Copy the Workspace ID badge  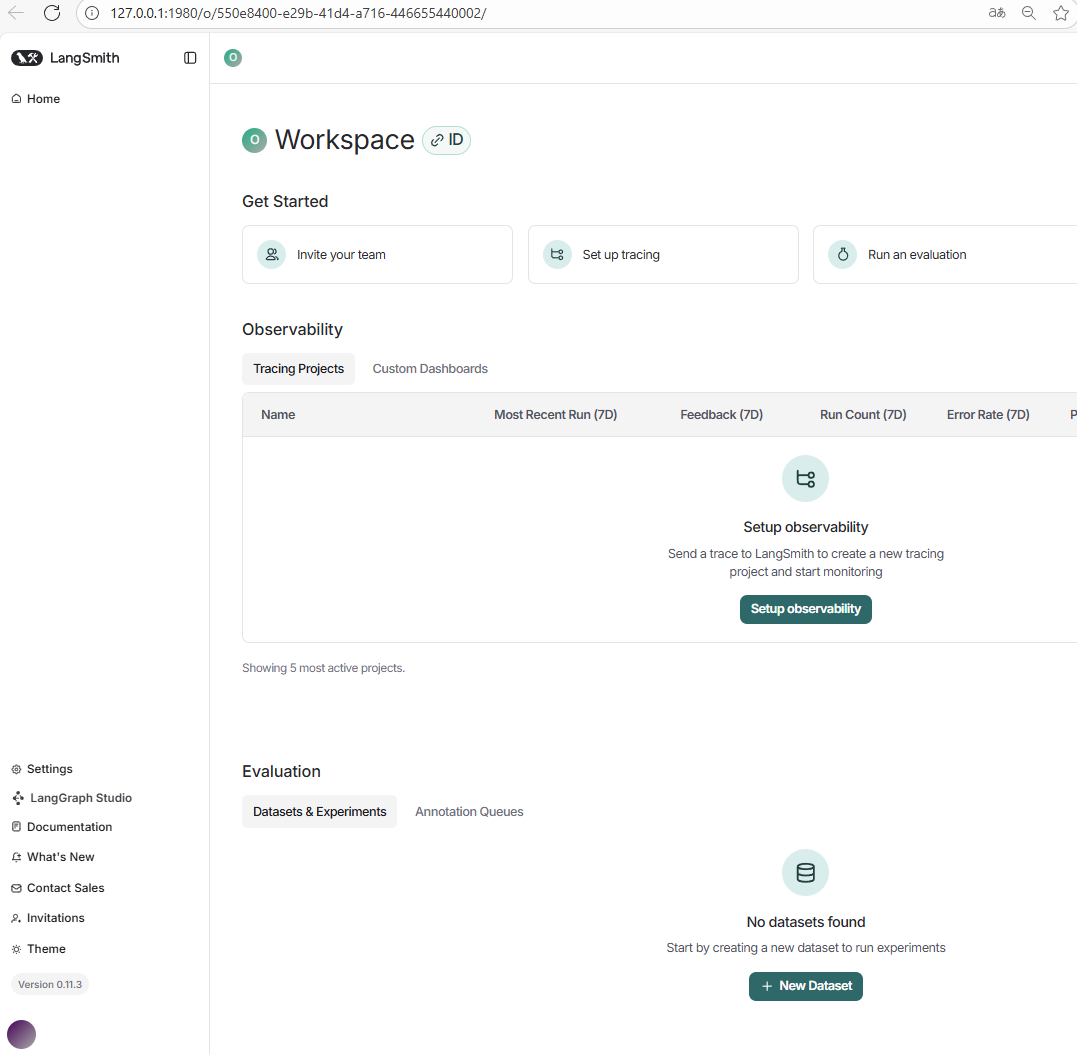tap(446, 140)
